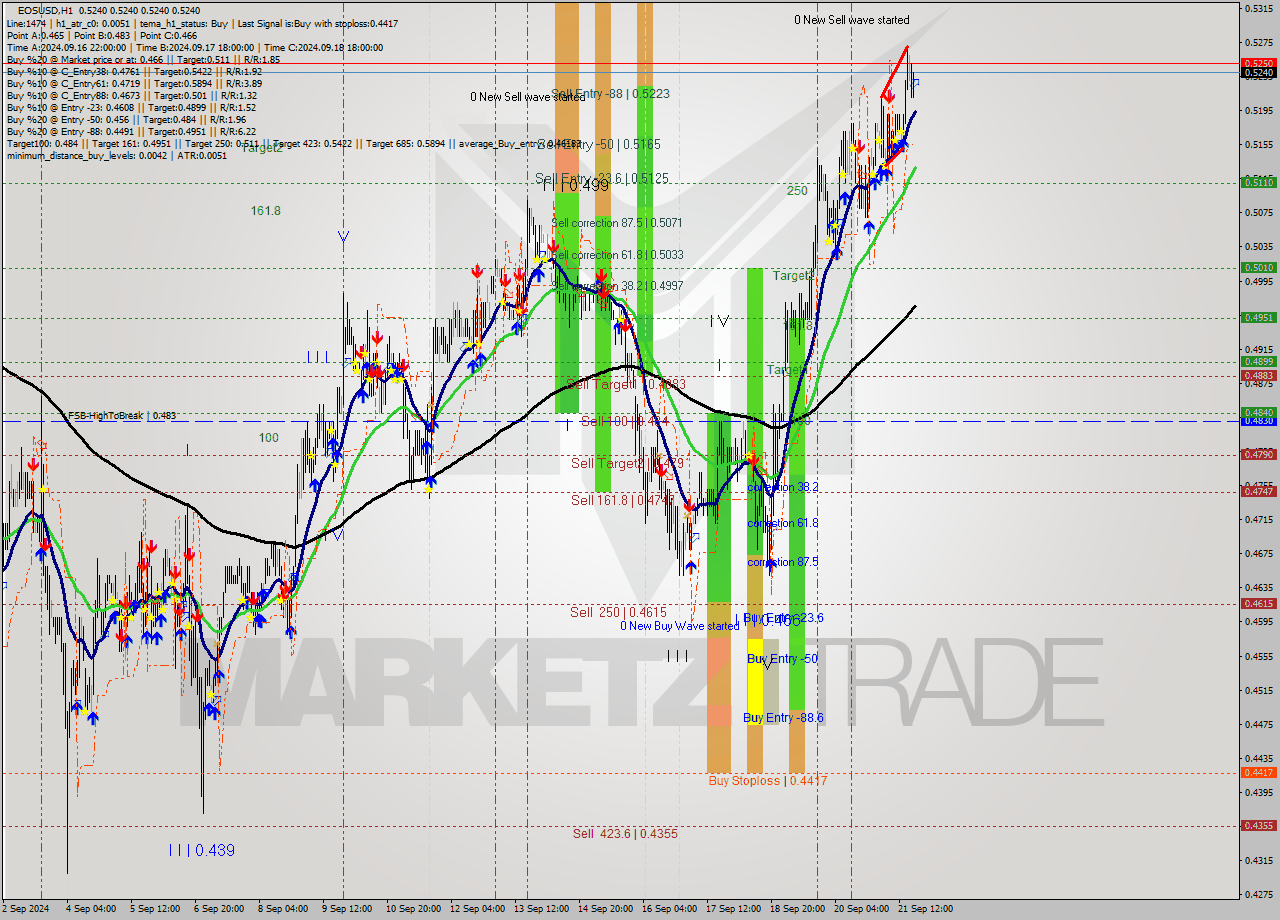Click the topmost 0 New Sell wave started label

coord(852,20)
